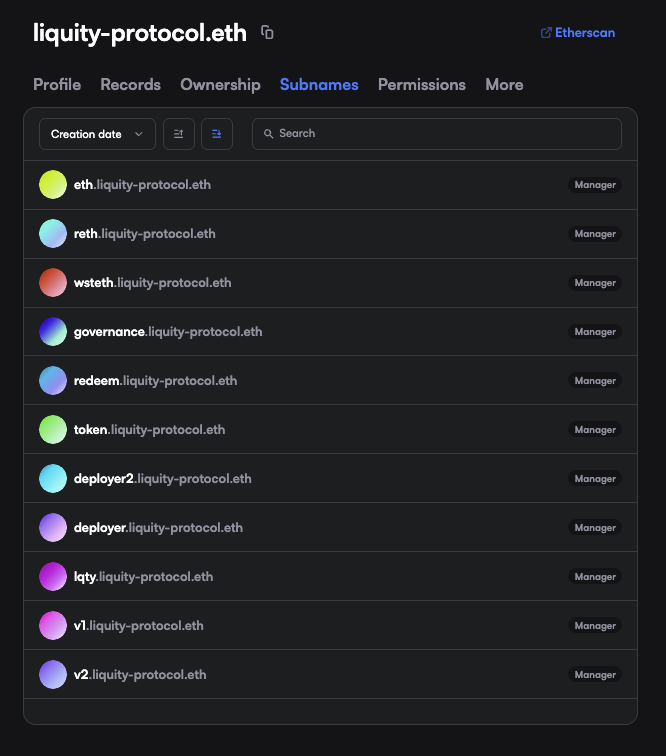Click the green avatar for token.liquity-protocol.eth
Screen dimensions: 666x756
click(53, 430)
